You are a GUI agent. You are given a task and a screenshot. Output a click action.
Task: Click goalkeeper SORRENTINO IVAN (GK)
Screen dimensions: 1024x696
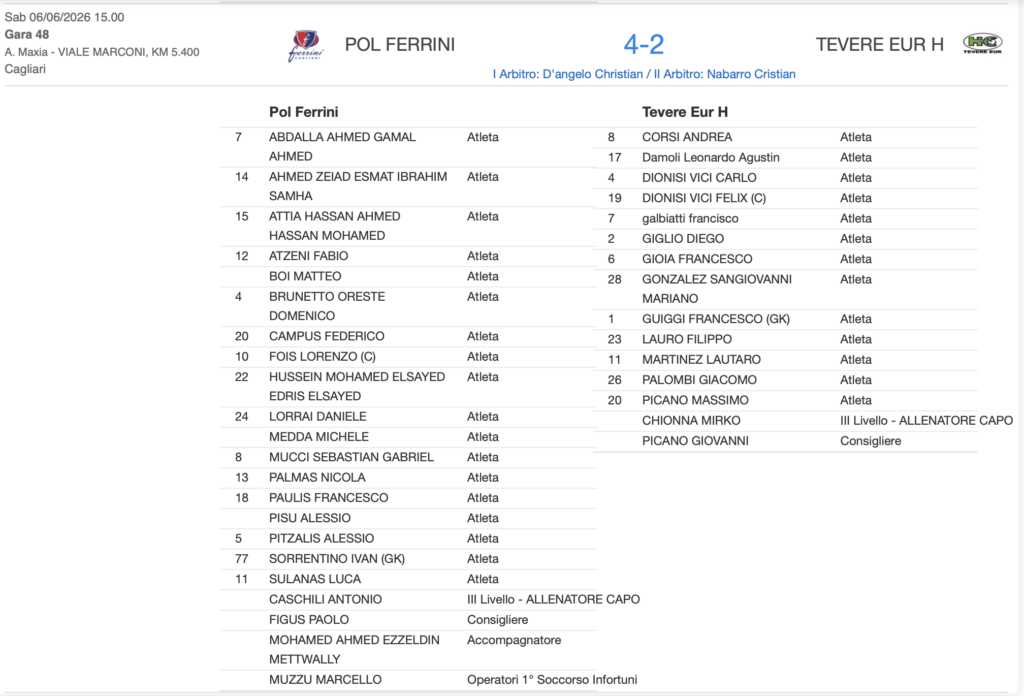coord(337,559)
